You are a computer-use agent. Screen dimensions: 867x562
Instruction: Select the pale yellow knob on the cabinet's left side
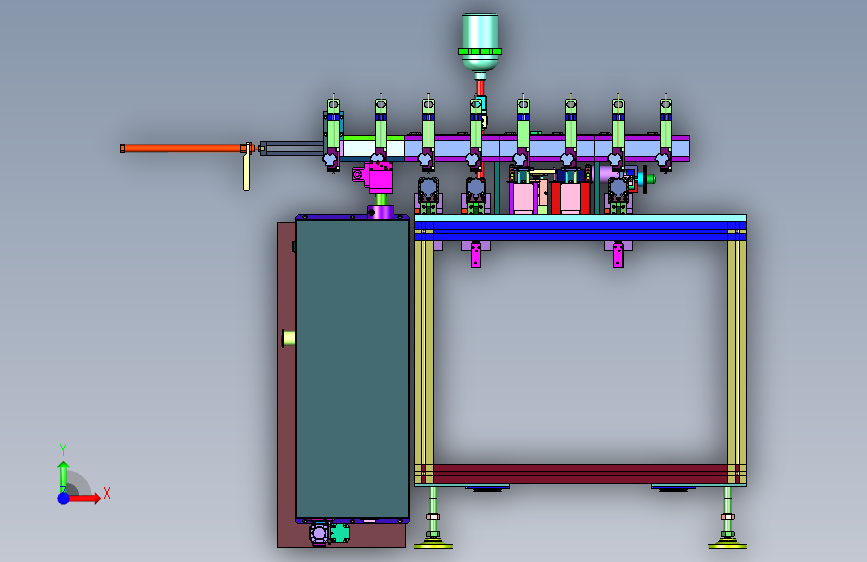(x=289, y=338)
